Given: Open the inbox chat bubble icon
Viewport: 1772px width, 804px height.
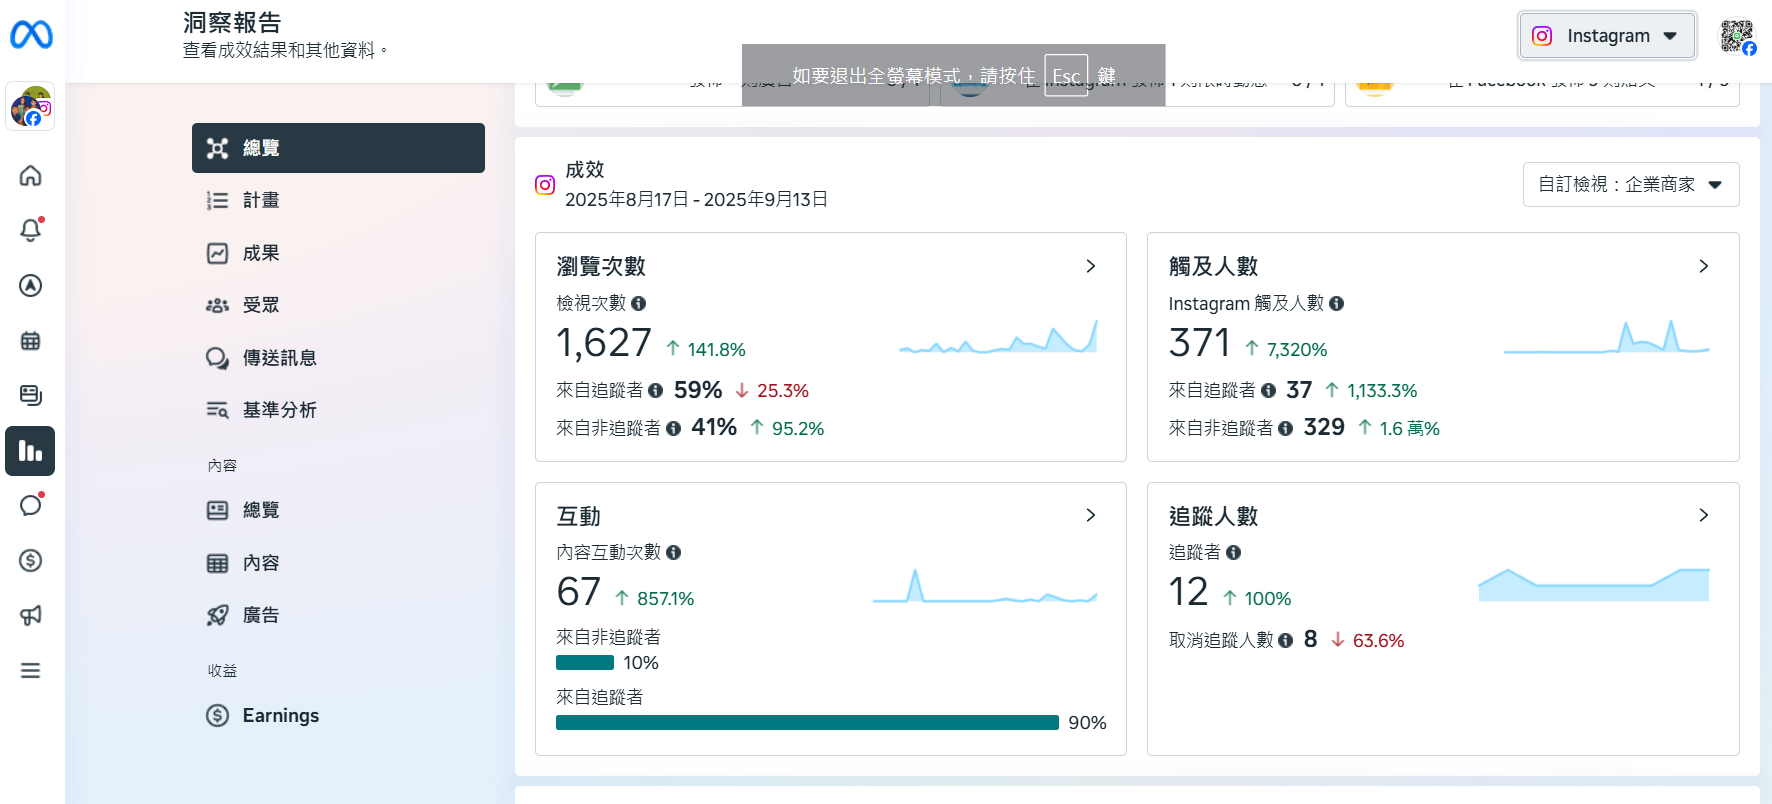Looking at the screenshot, I should (x=31, y=505).
